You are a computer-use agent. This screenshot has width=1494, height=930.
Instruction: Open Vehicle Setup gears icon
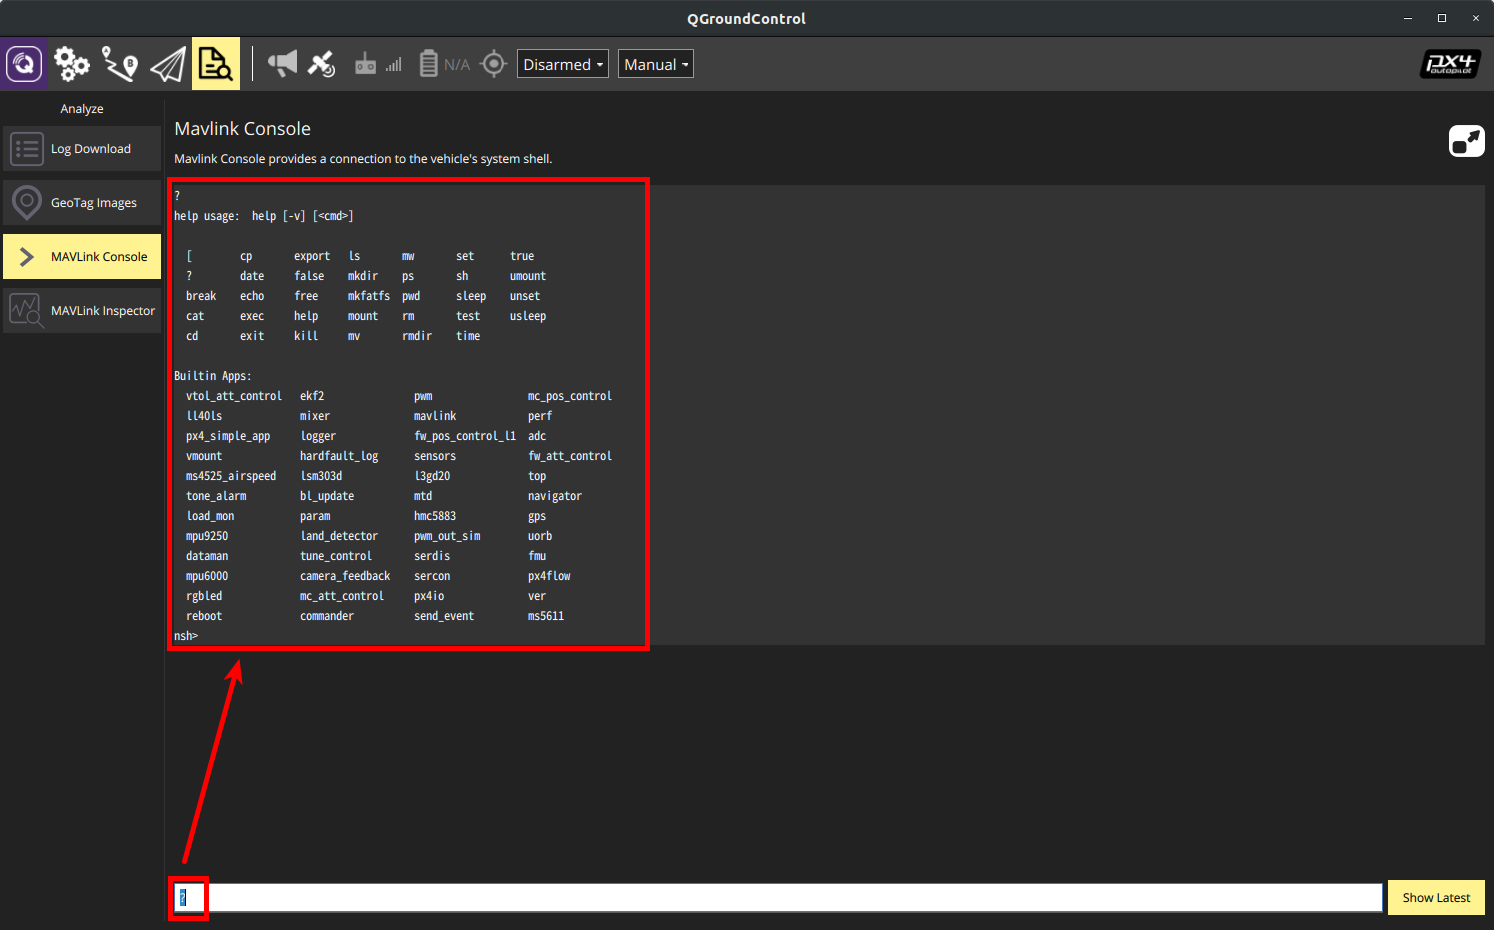(72, 64)
